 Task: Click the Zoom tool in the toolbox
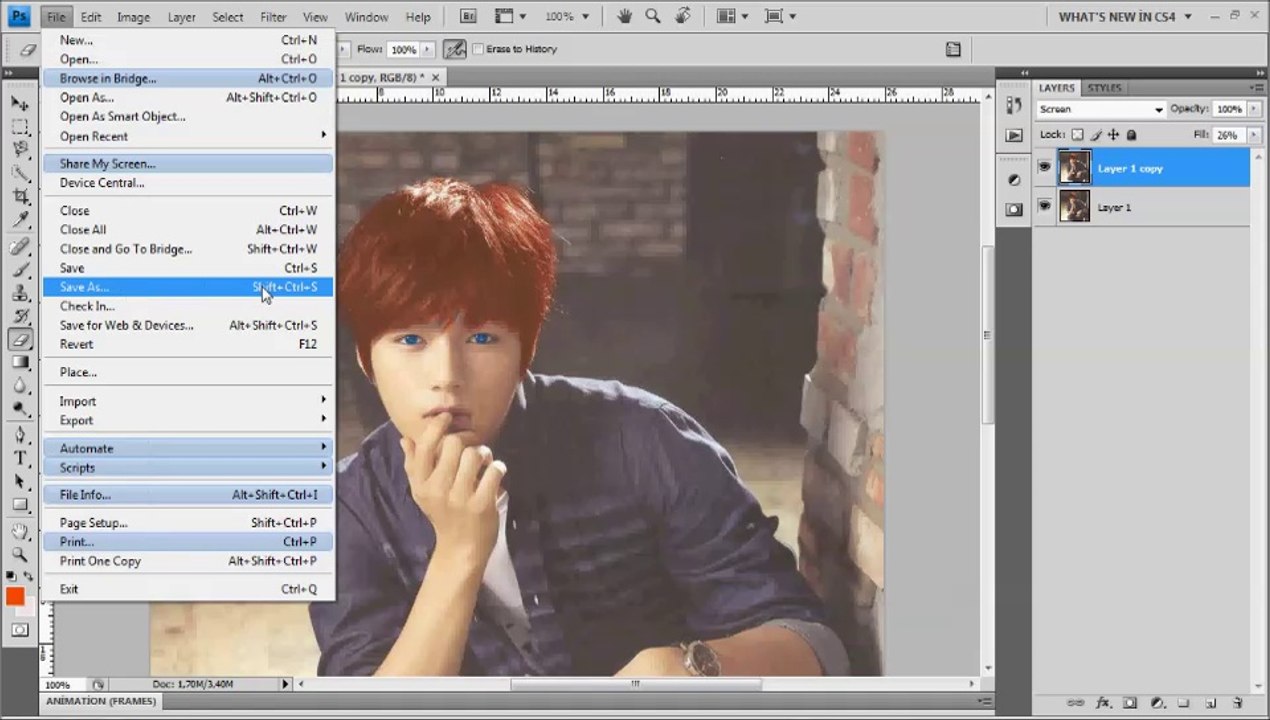tap(20, 553)
